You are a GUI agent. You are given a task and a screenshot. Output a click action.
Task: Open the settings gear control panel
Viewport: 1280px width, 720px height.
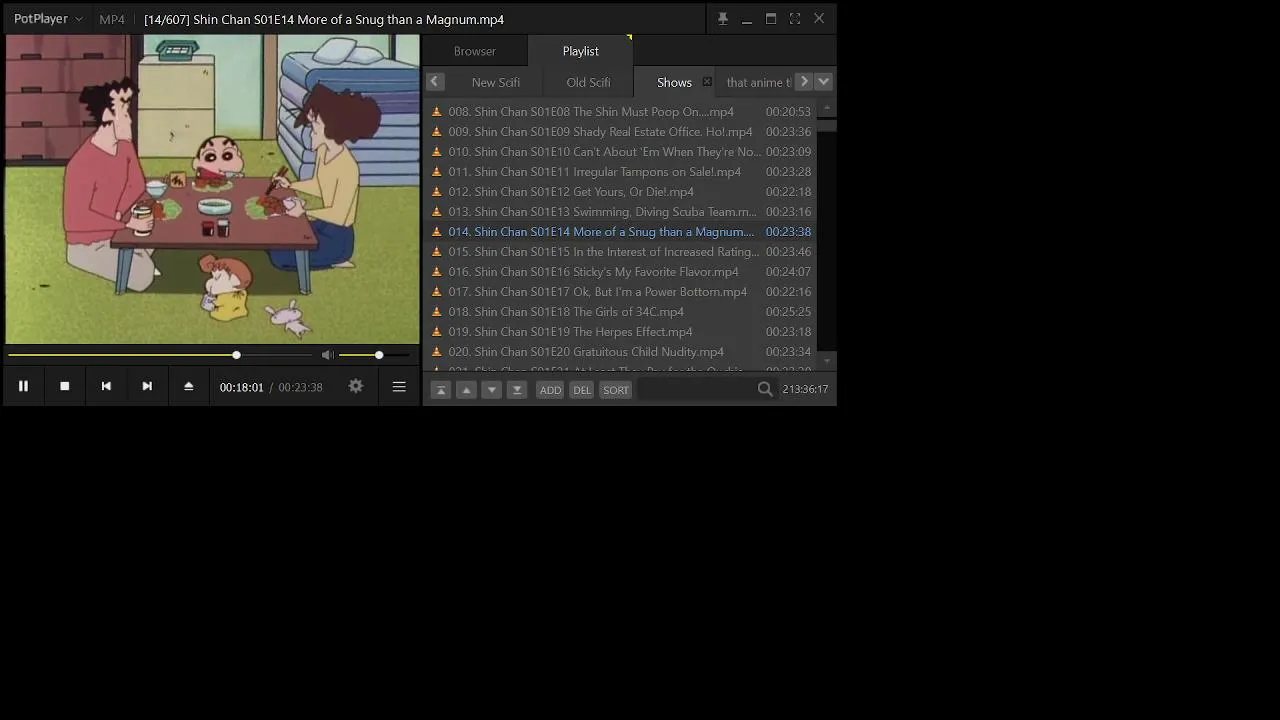click(x=355, y=386)
